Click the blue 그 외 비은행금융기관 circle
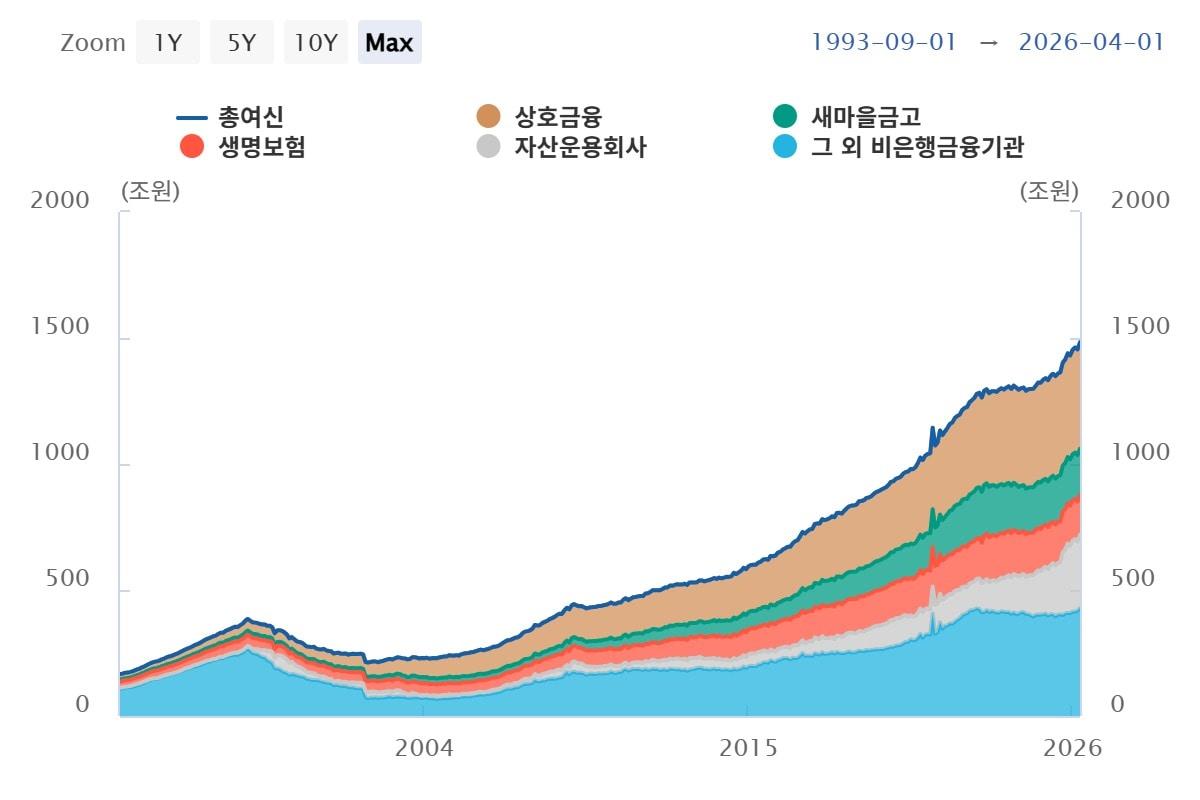The width and height of the screenshot is (1200, 800). pos(785,147)
